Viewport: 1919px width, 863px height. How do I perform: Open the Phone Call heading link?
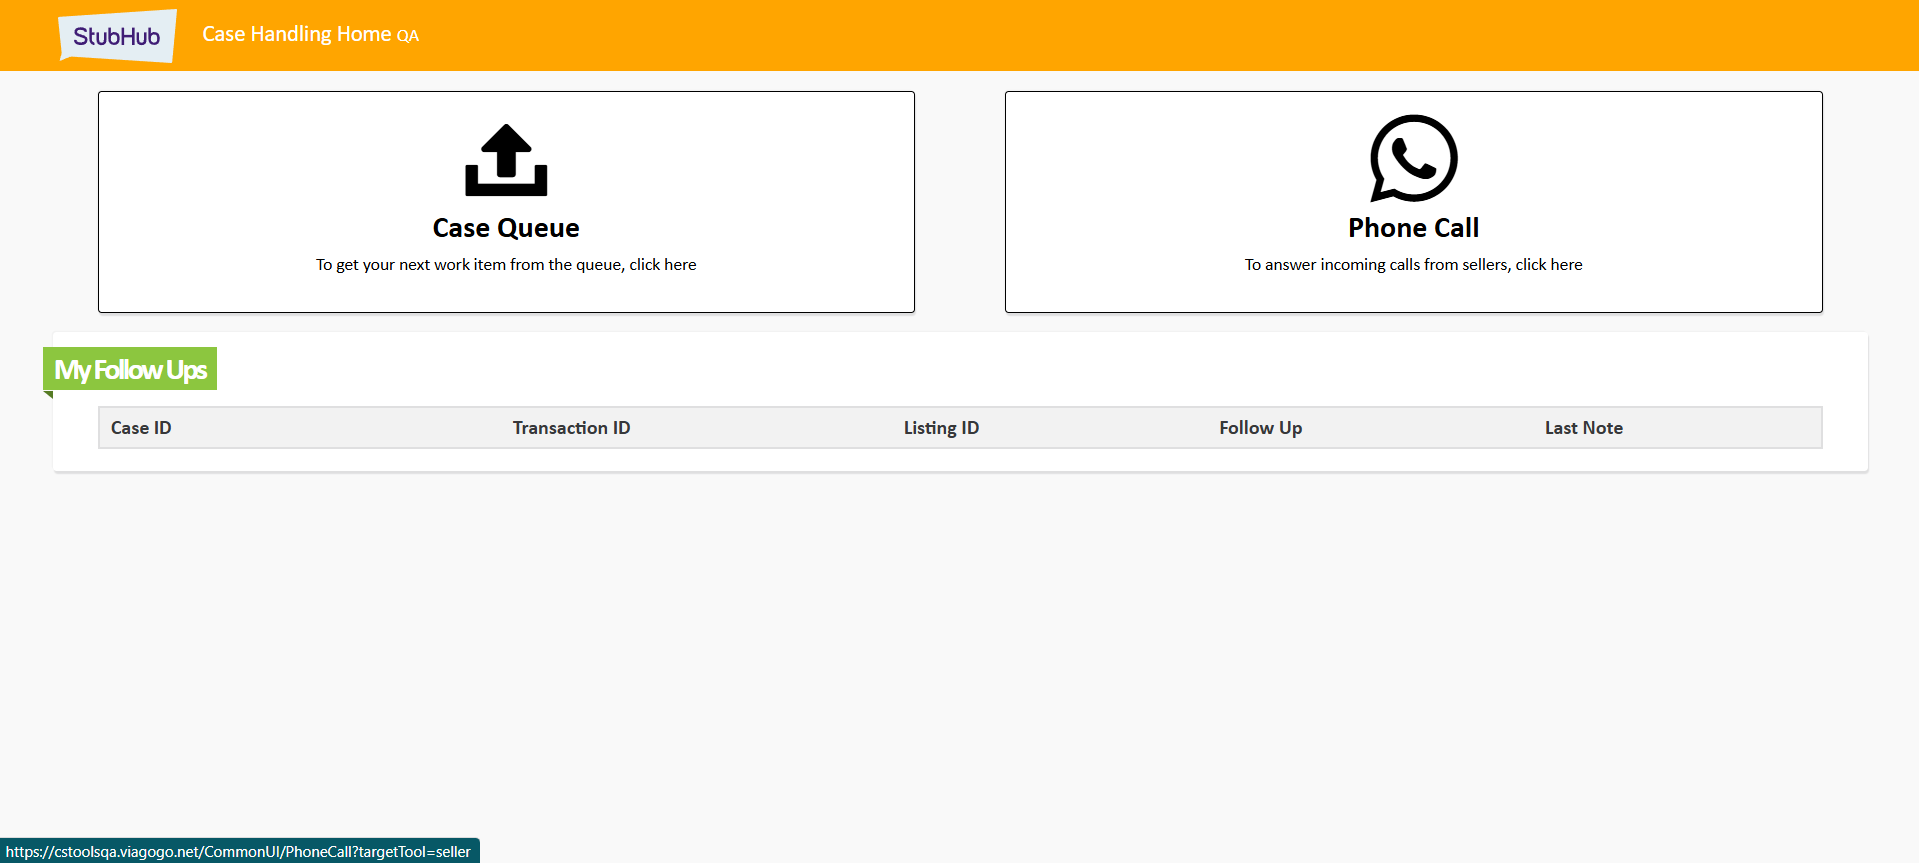1413,228
